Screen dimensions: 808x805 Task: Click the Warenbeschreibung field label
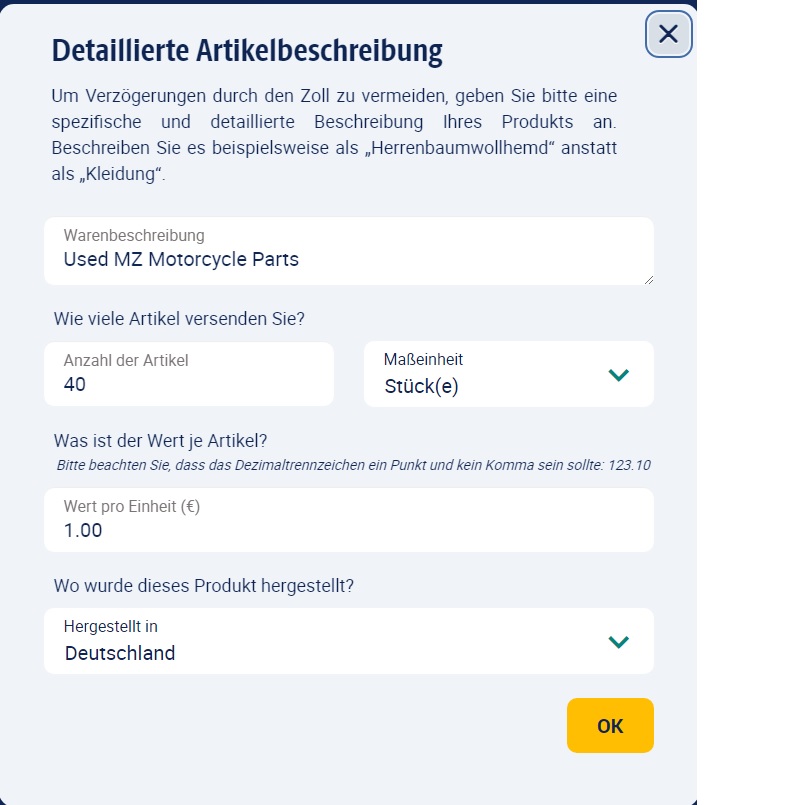(134, 235)
